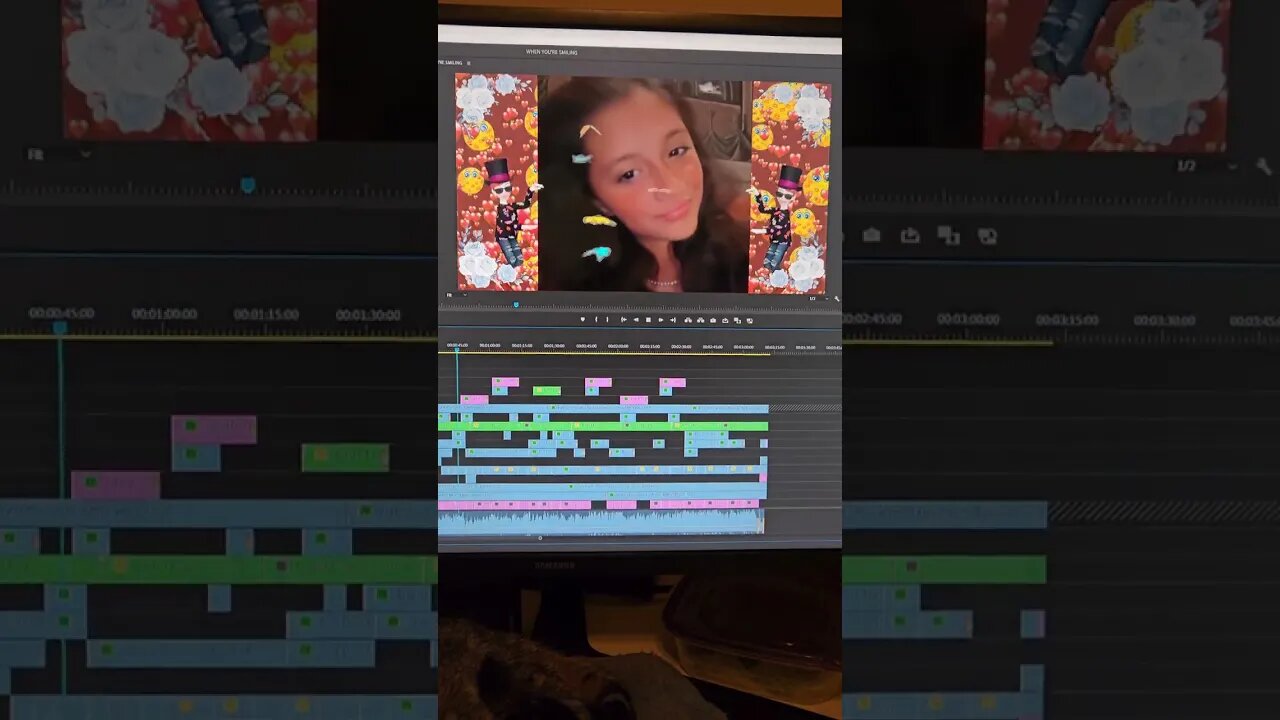
Task: Click timeline ruler at 00:02:30:00
Action: [681, 346]
